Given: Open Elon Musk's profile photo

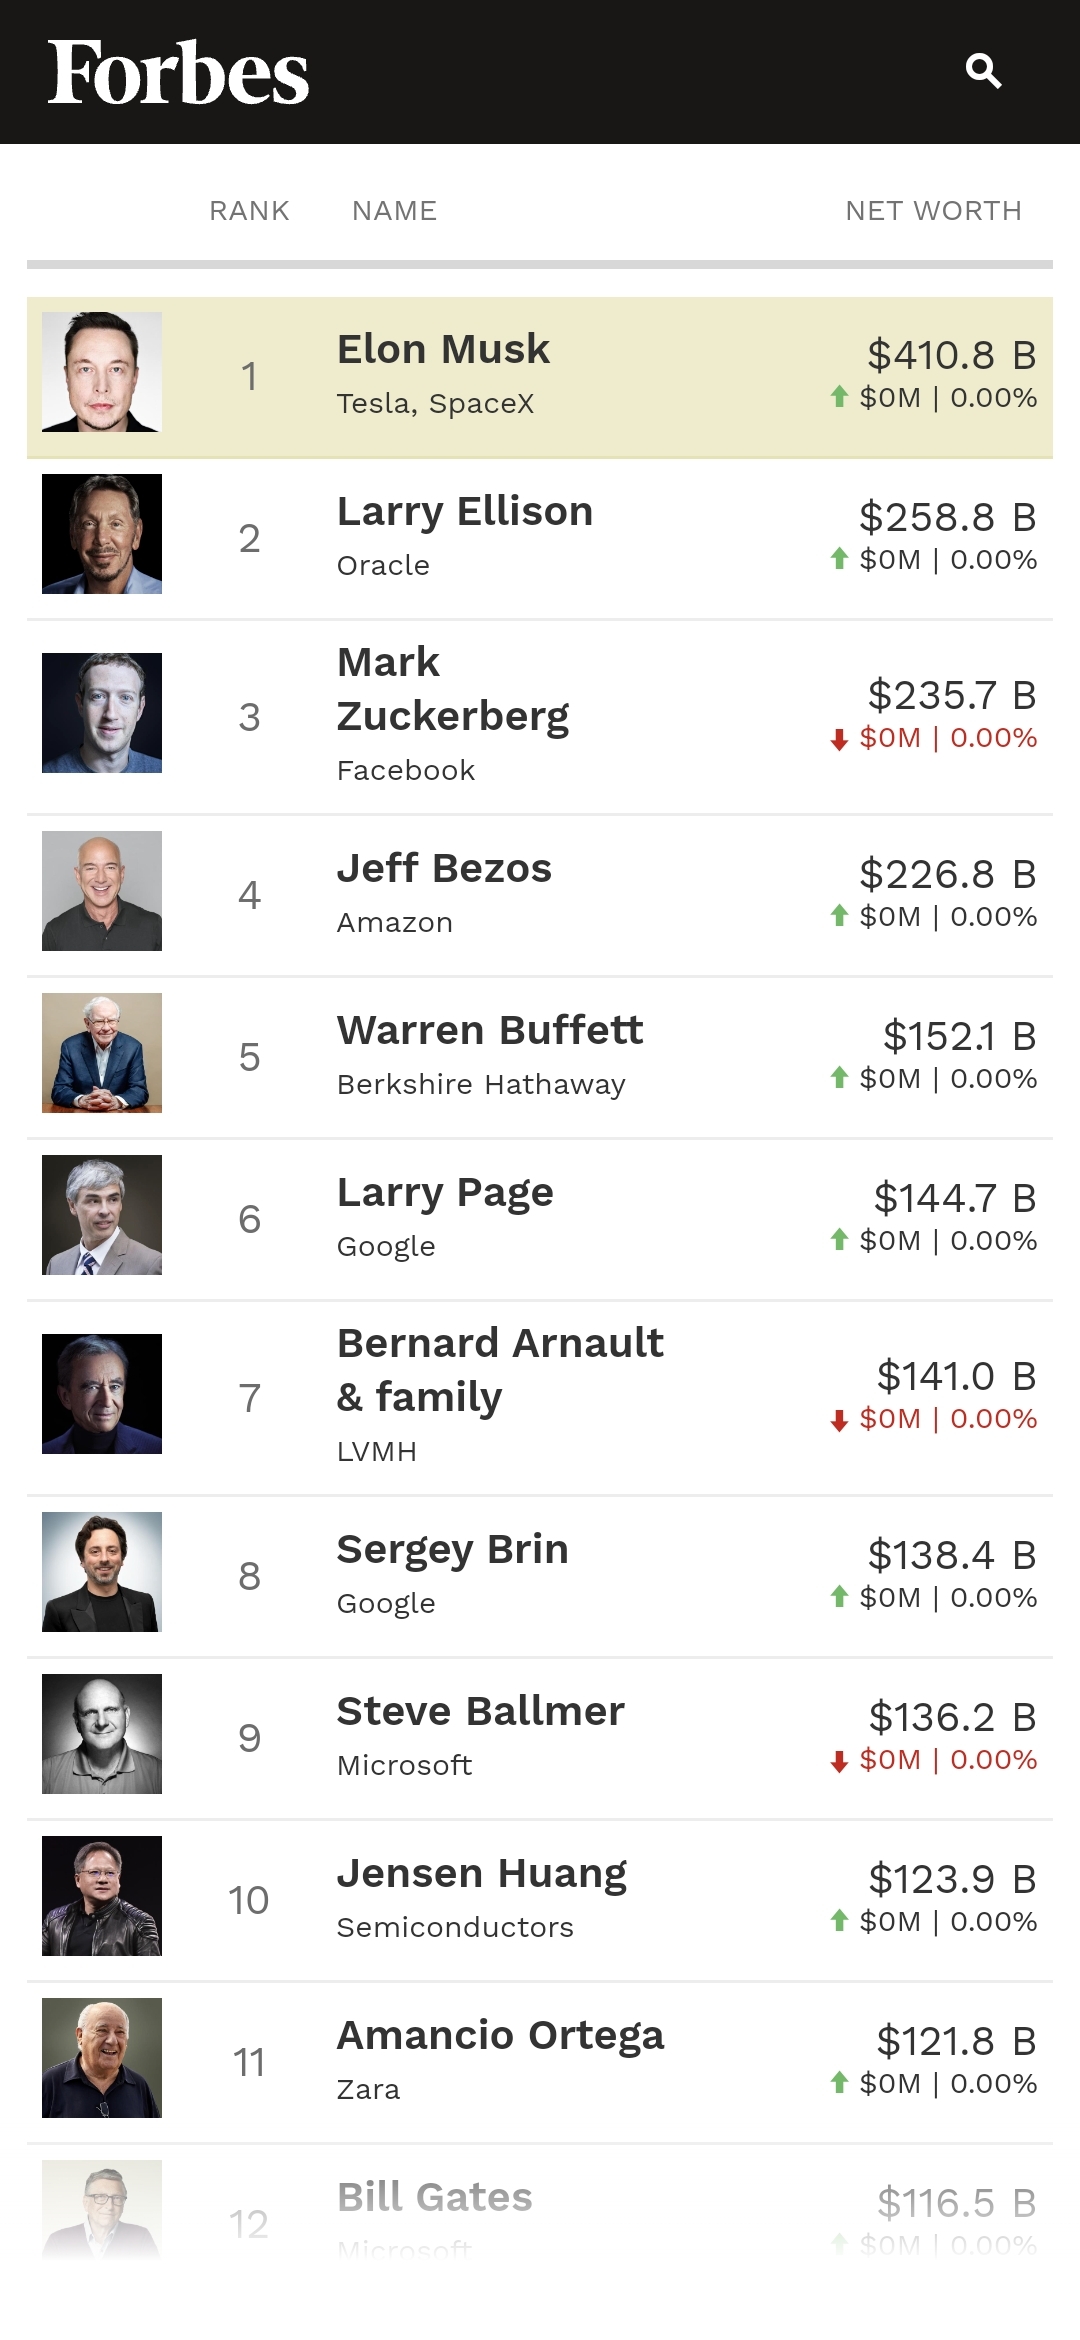Looking at the screenshot, I should point(102,372).
